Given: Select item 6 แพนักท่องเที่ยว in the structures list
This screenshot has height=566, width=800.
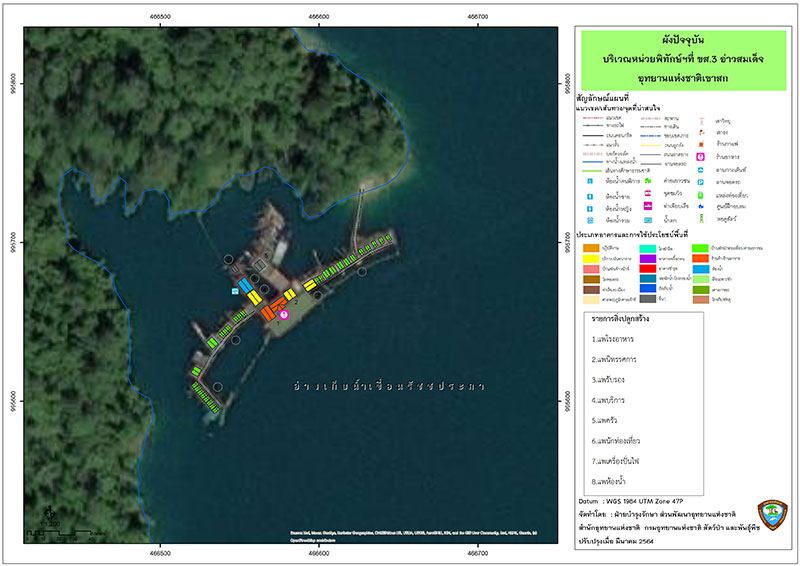Looking at the screenshot, I should coord(615,440).
